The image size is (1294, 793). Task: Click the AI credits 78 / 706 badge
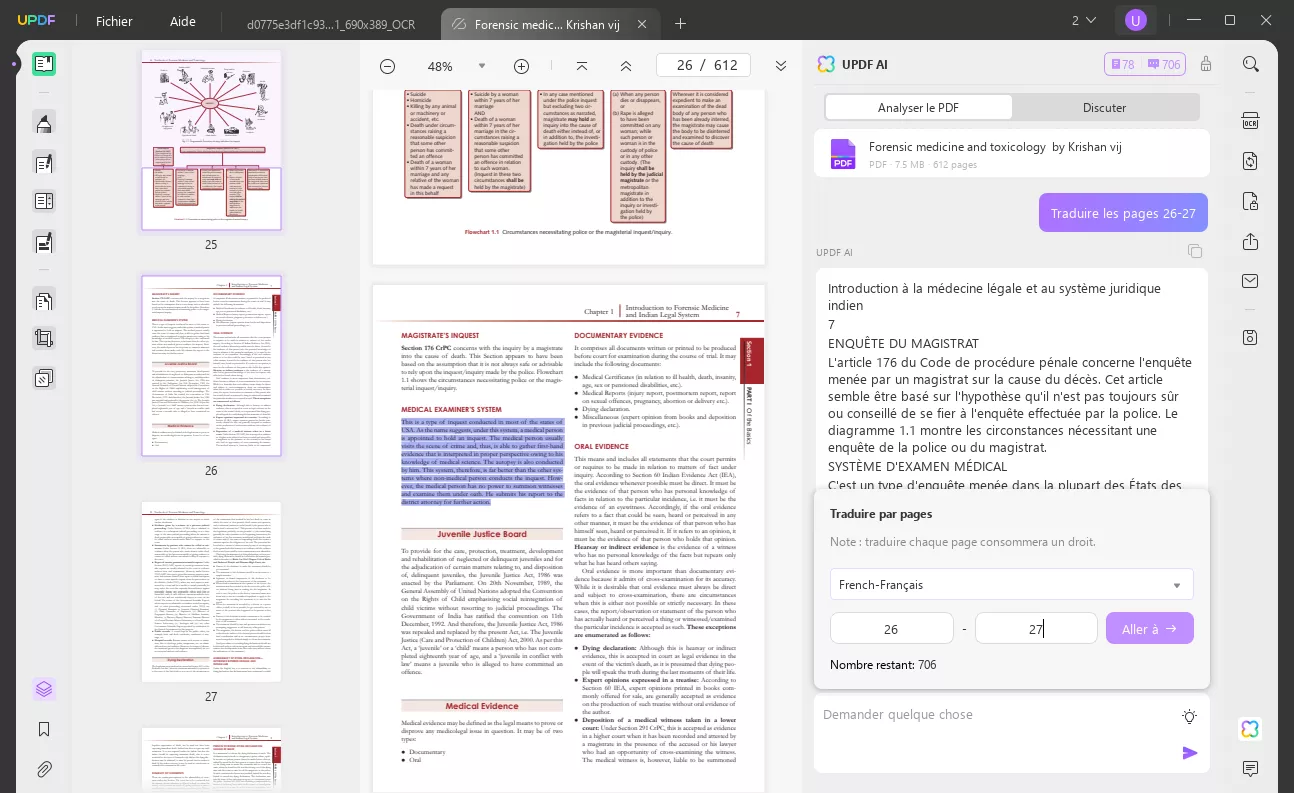(x=1145, y=64)
